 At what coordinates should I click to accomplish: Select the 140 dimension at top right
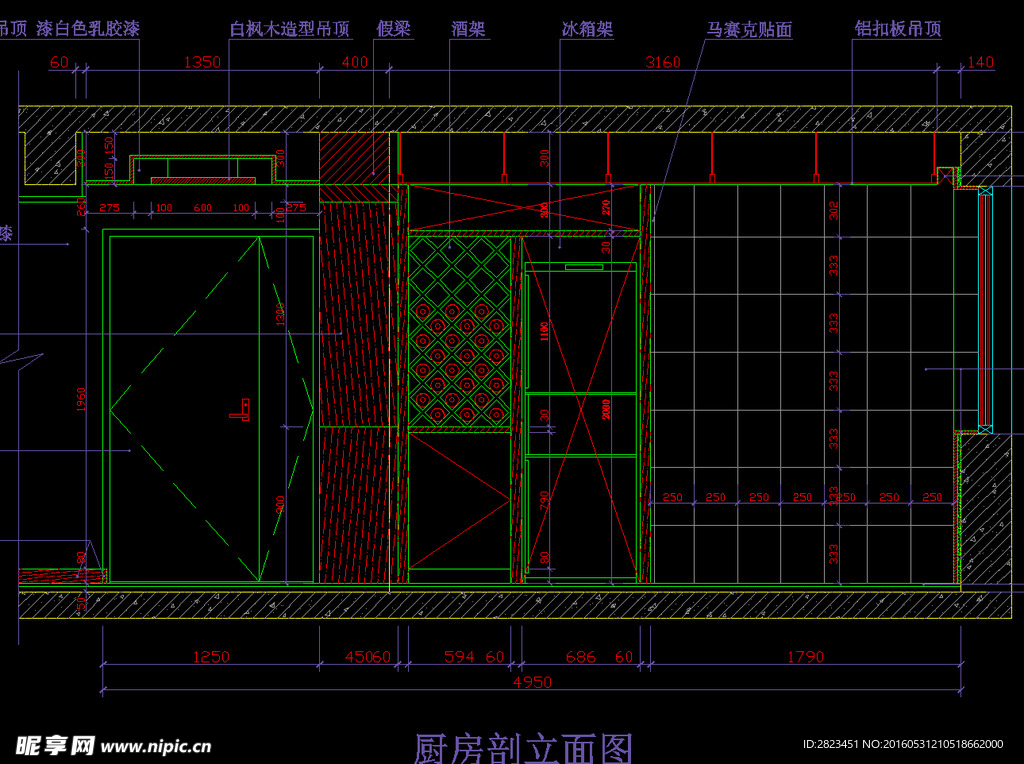(980, 62)
